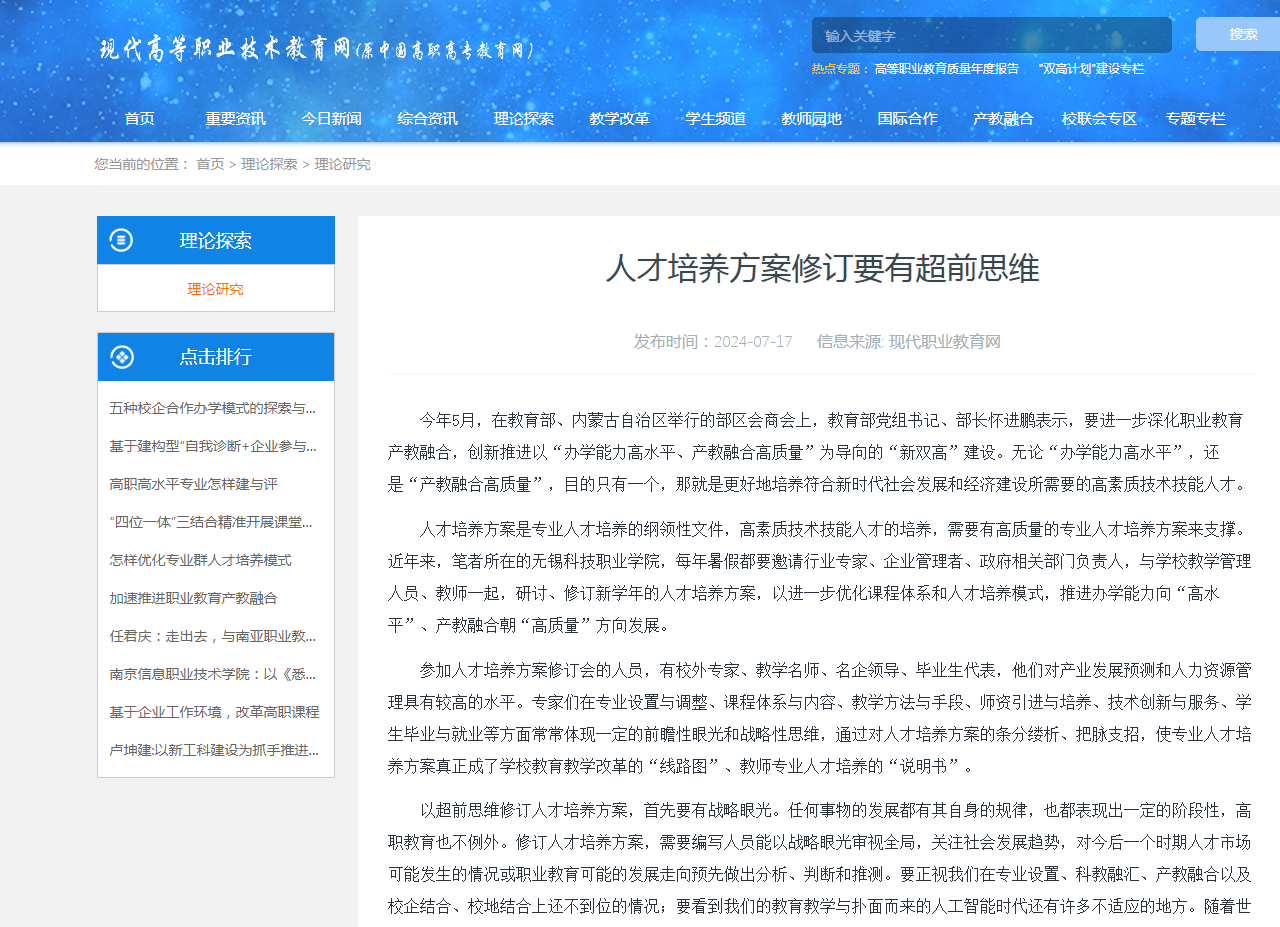
Task: Click 理论探索 in the breadcrumb trail
Action: 269,164
